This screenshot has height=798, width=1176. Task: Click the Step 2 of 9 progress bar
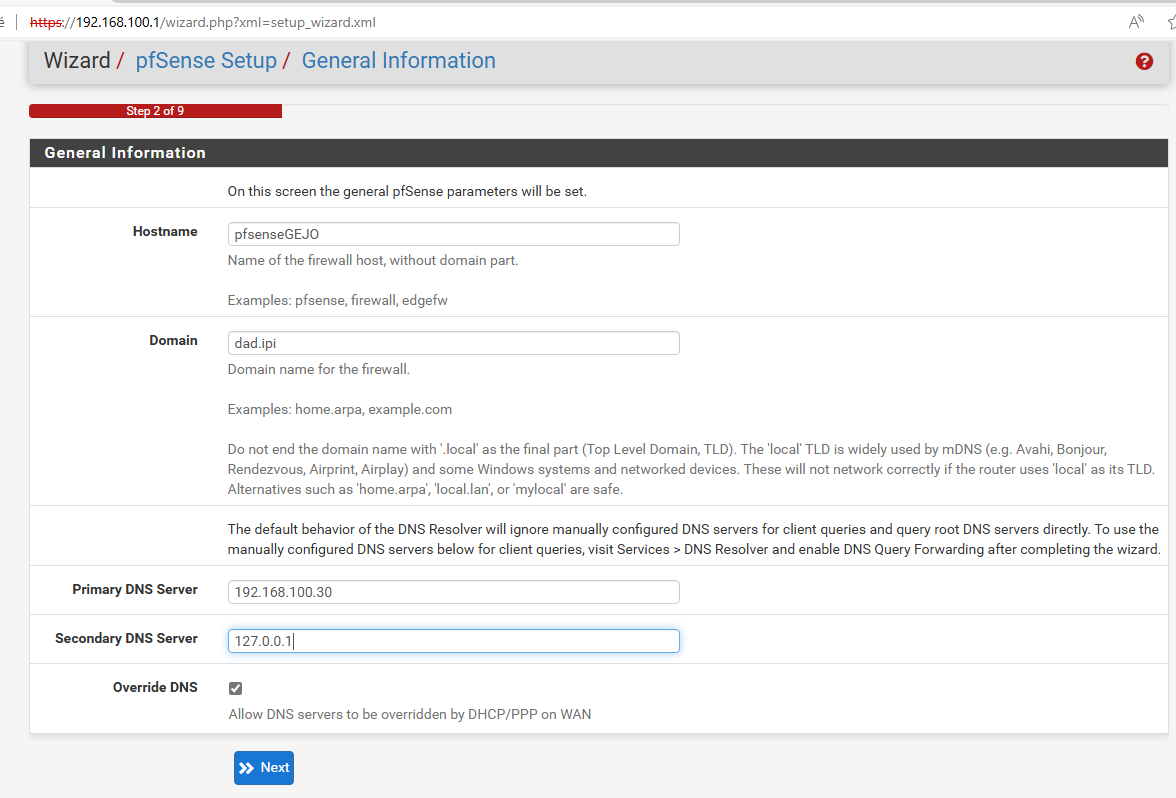[x=155, y=111]
